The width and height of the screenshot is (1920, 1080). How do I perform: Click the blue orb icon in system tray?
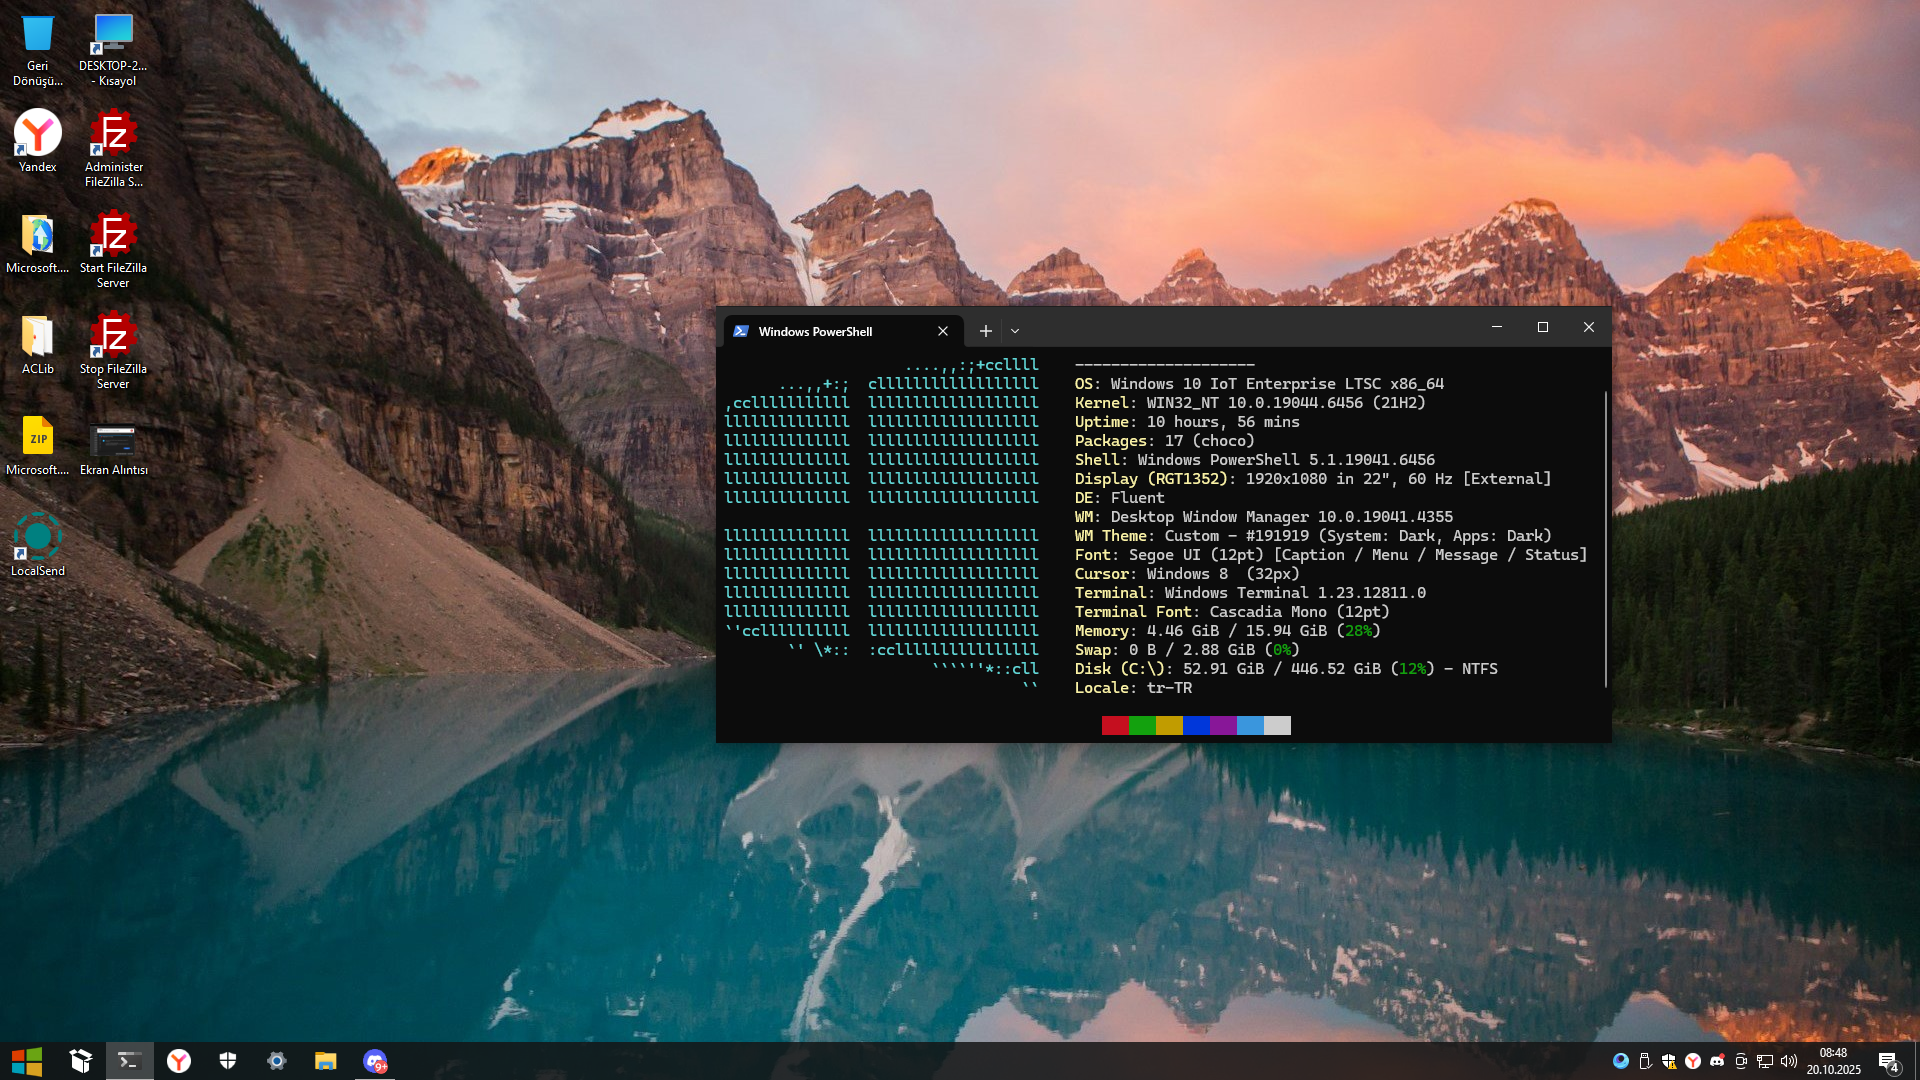click(x=1621, y=1061)
